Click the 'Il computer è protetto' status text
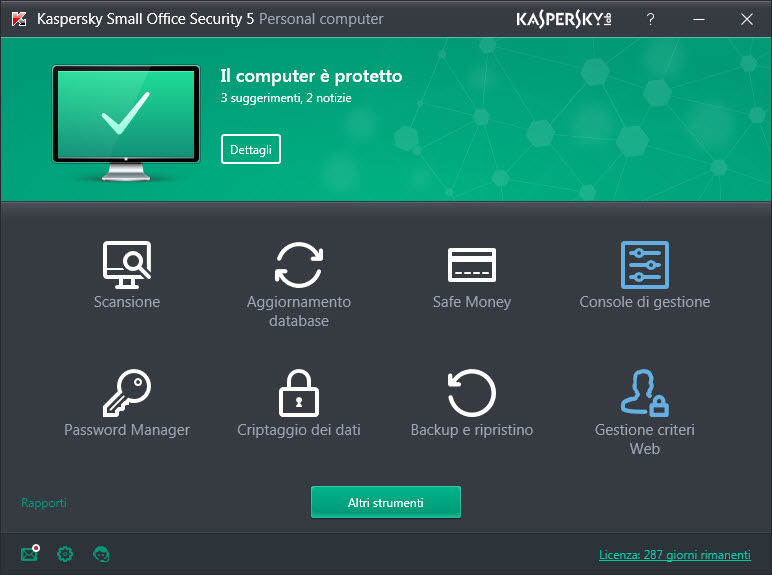Image resolution: width=772 pixels, height=575 pixels. pos(311,76)
